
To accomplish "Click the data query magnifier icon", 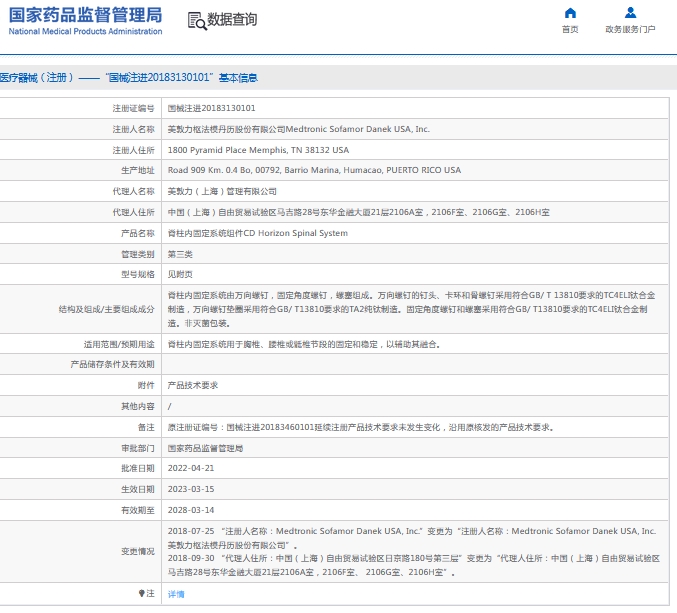I will [x=197, y=21].
